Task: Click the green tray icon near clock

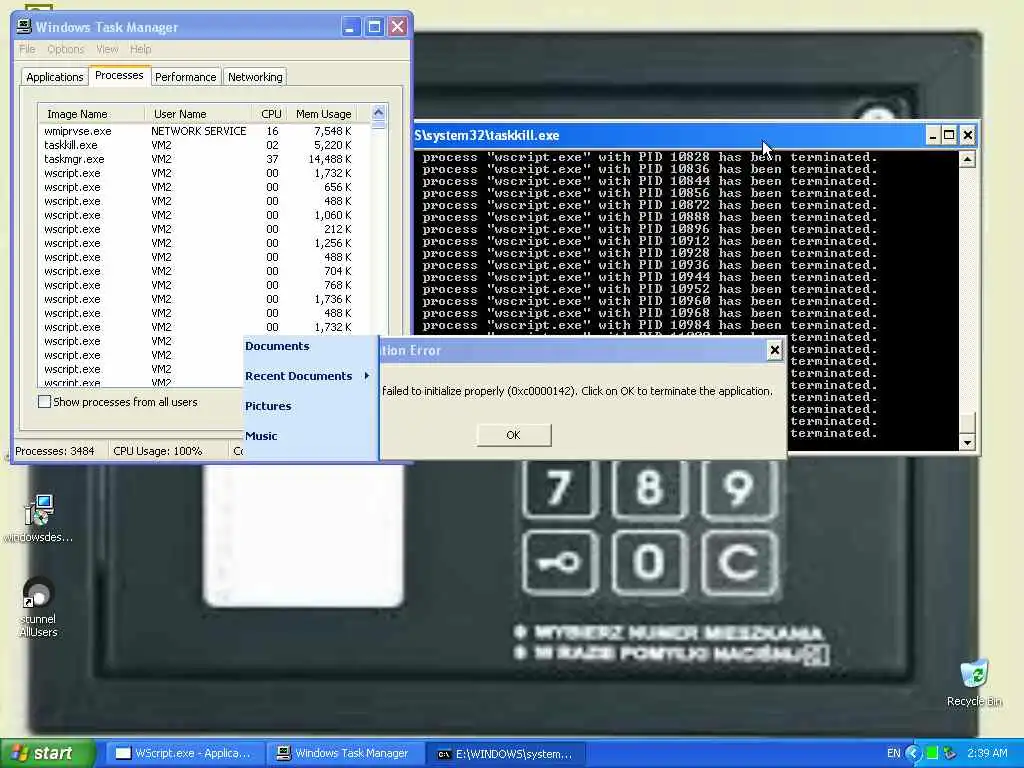Action: pyautogui.click(x=932, y=753)
